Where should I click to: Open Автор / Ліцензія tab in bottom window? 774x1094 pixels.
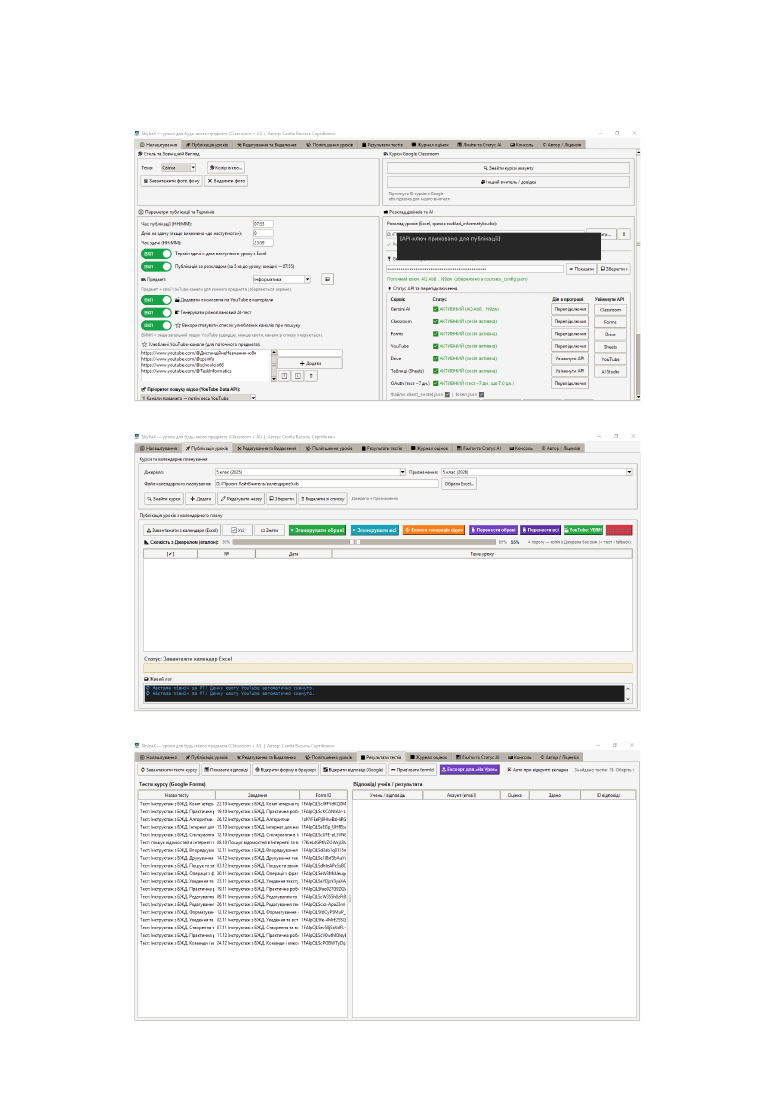coord(559,757)
